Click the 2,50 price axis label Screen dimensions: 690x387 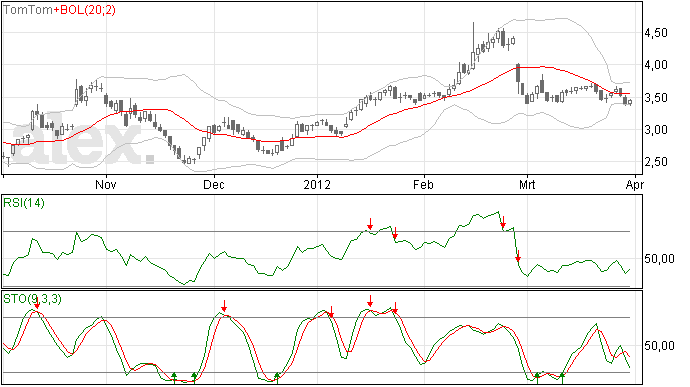point(656,162)
